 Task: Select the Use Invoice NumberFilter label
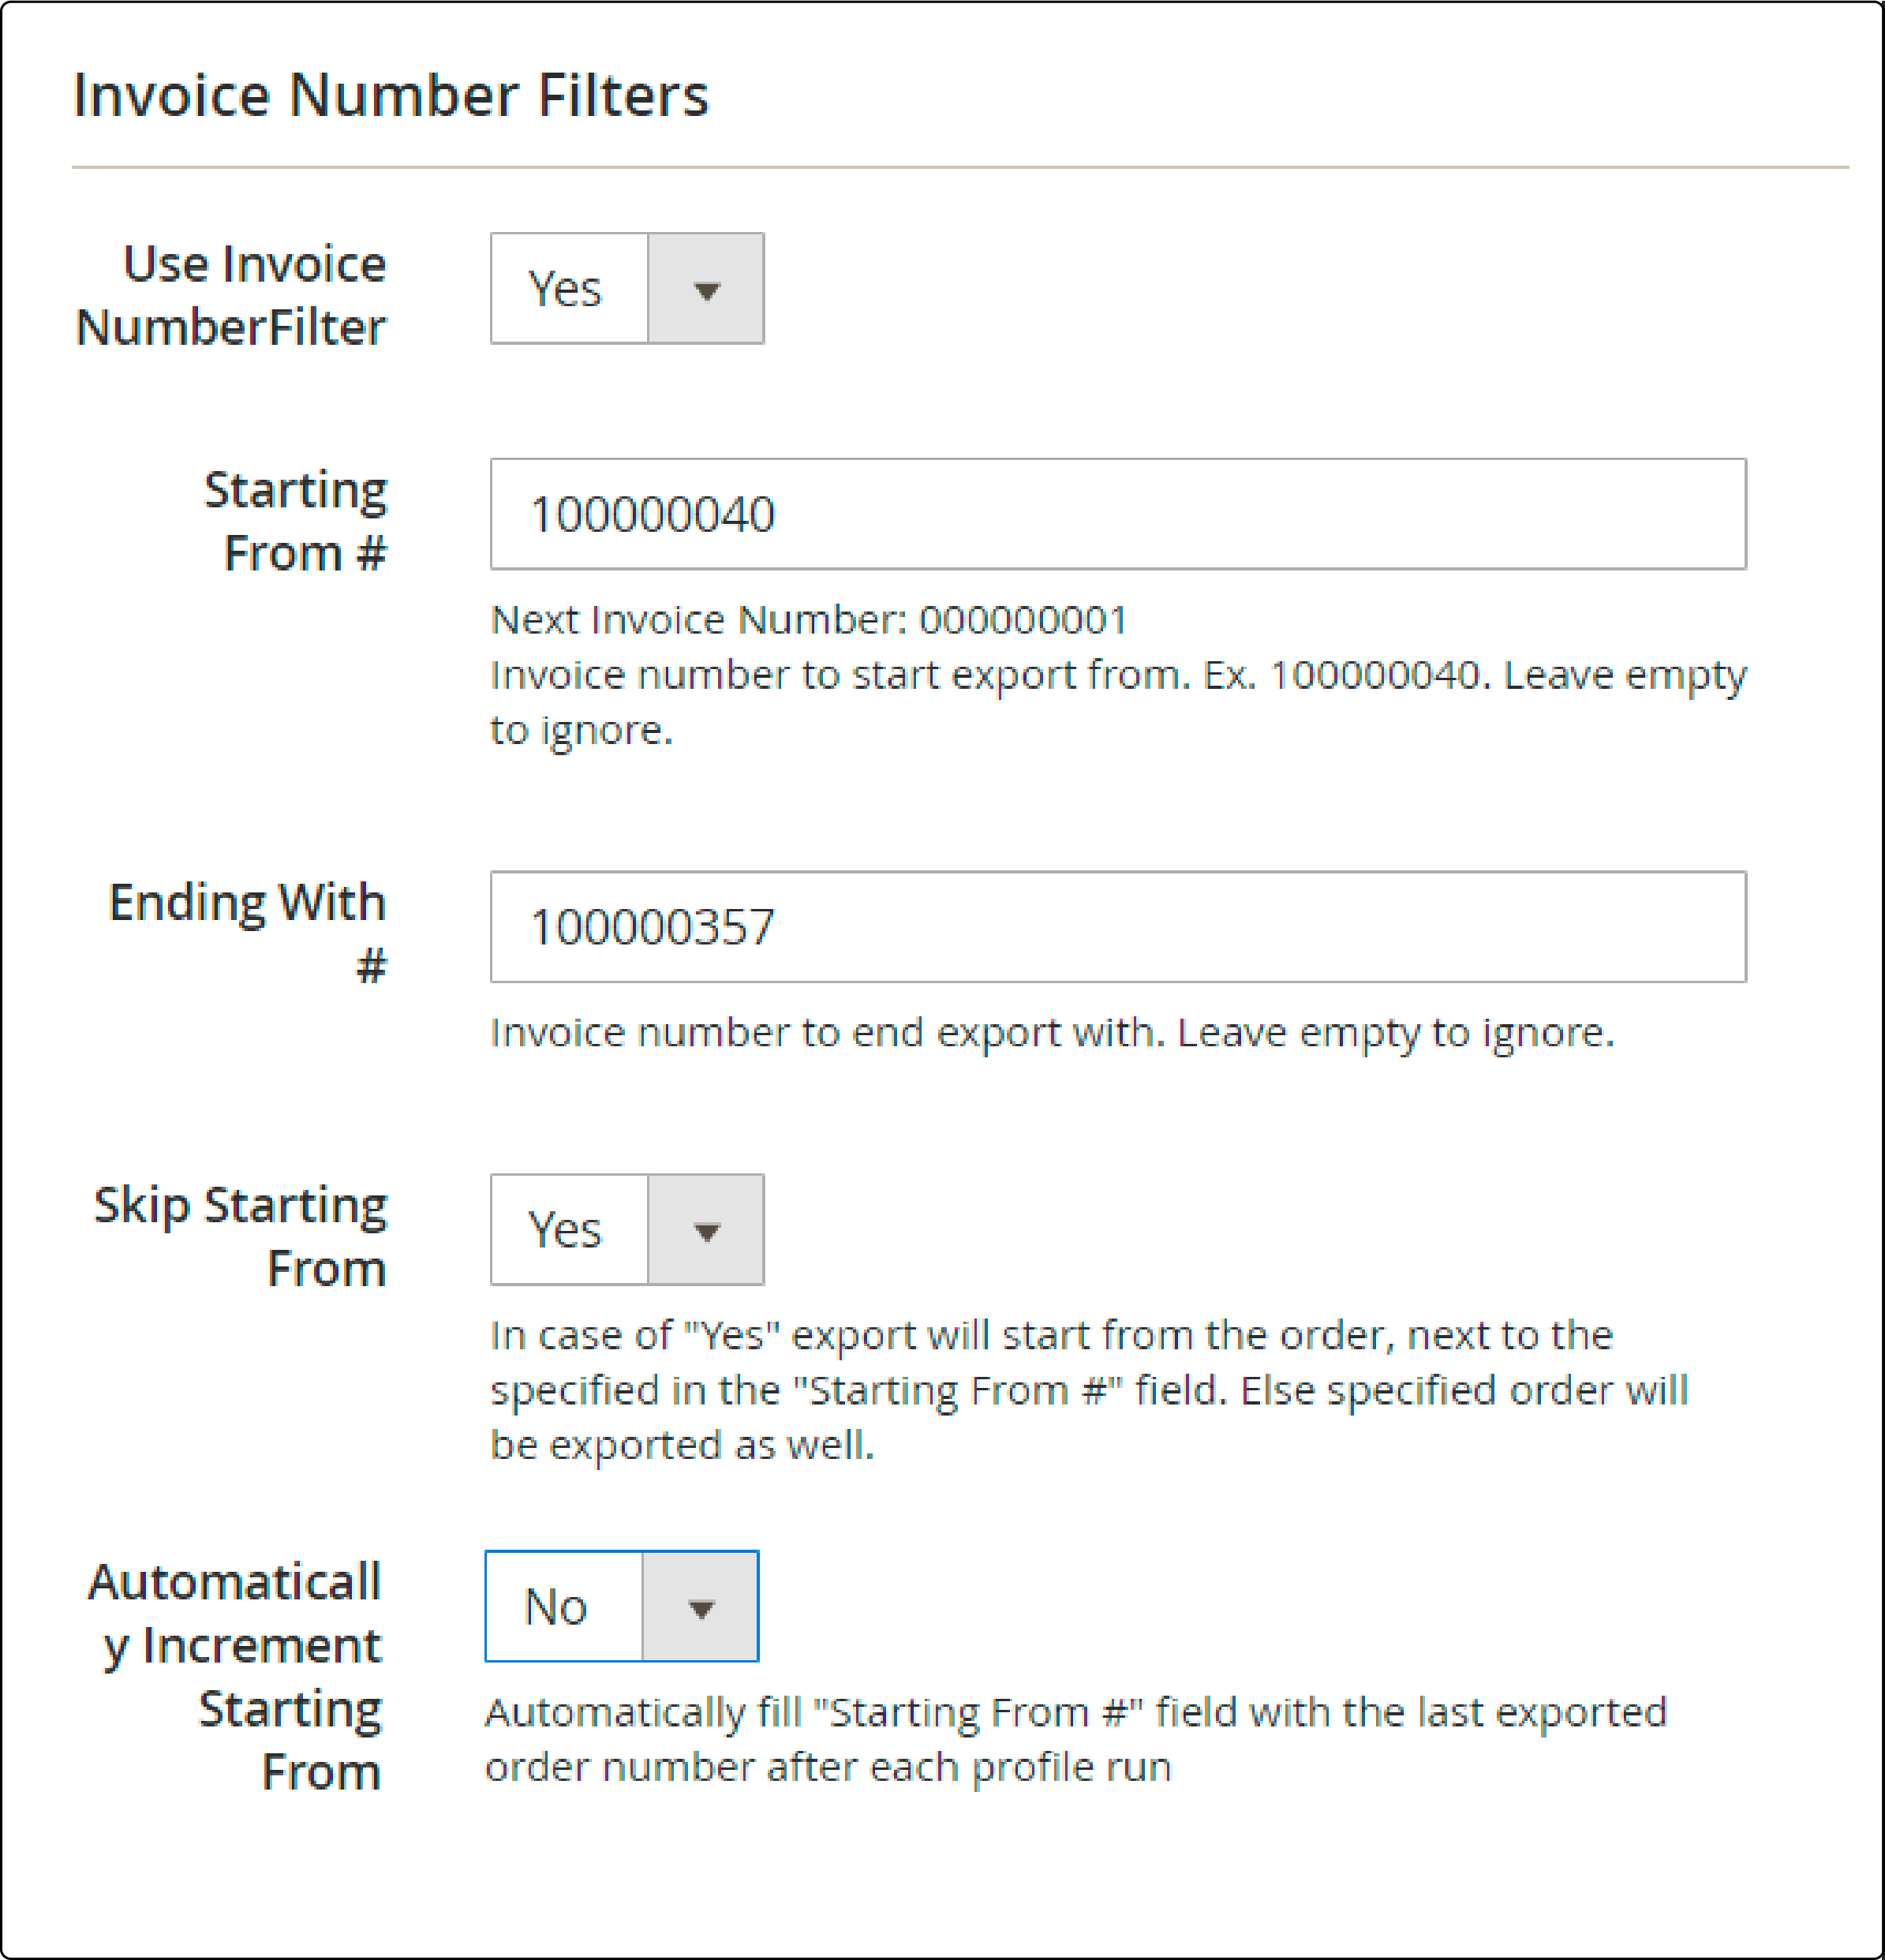[x=231, y=295]
